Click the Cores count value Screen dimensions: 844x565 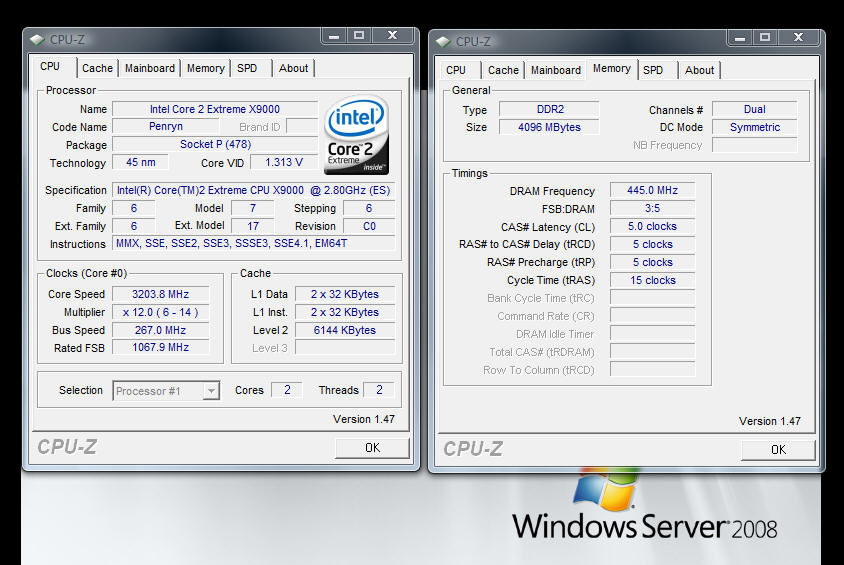coord(287,390)
